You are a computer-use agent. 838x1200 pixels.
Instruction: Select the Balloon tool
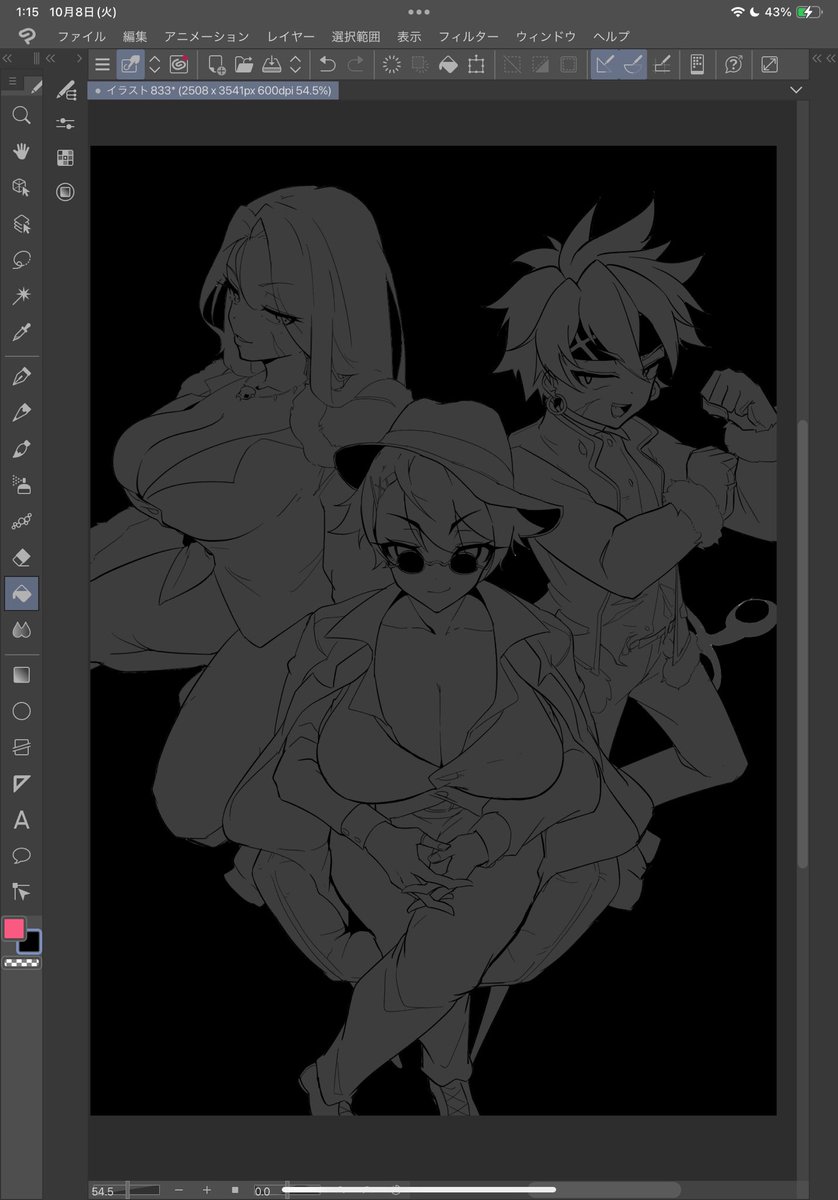pos(21,855)
